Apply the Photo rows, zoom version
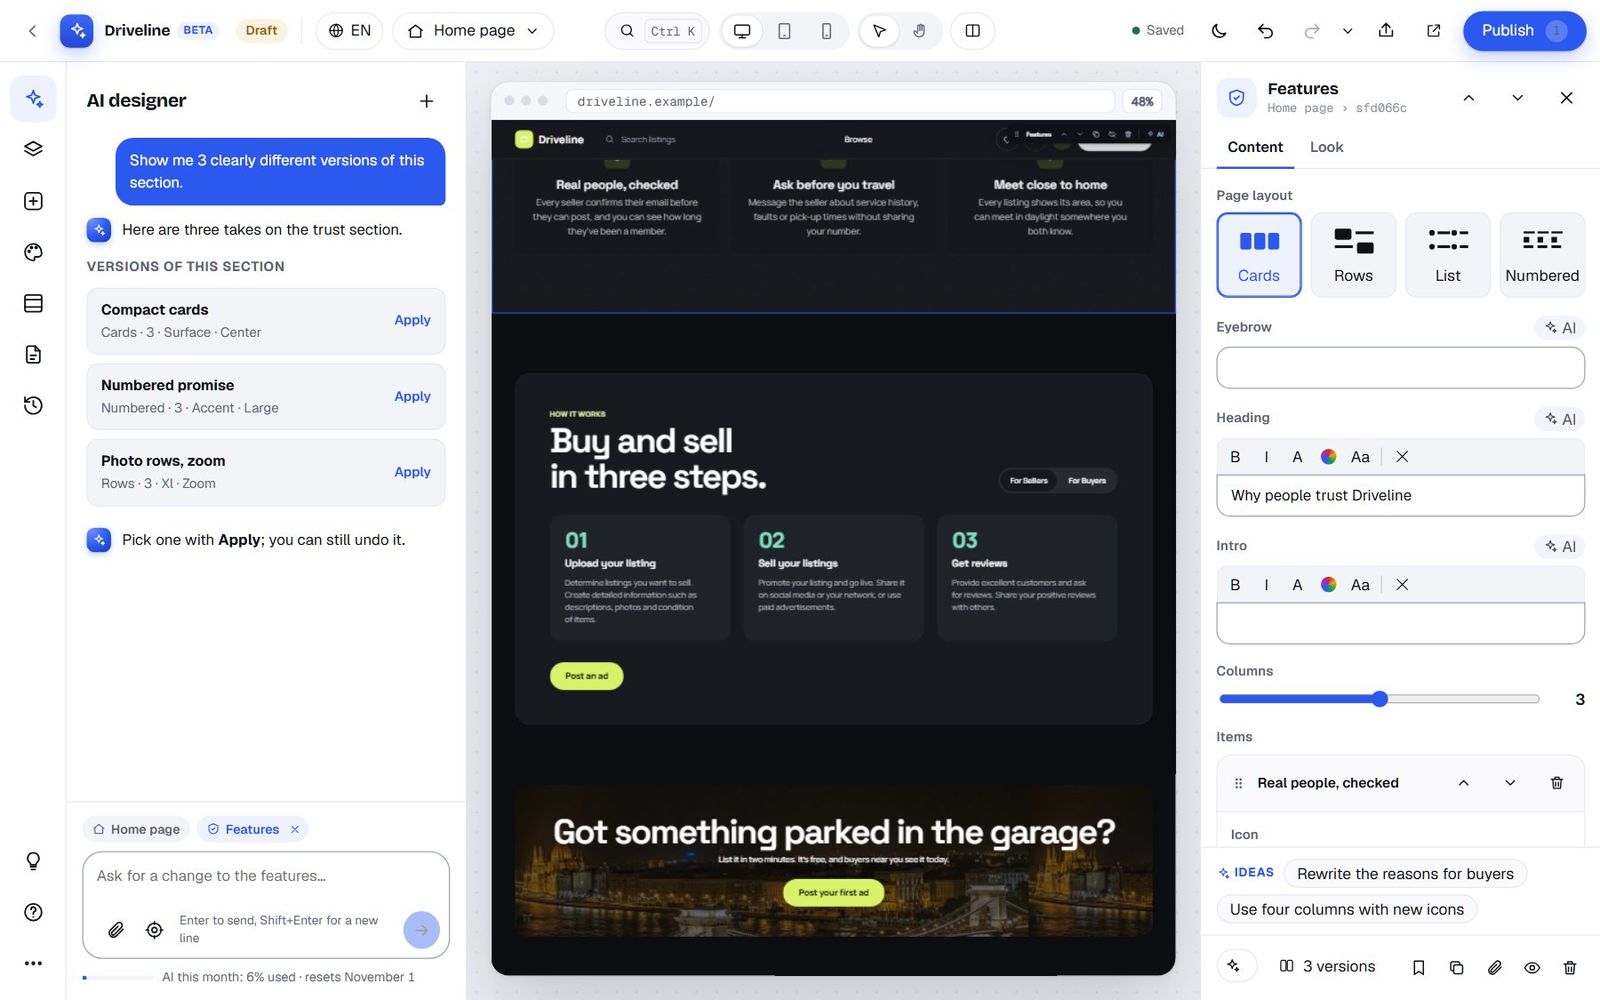 pos(412,472)
